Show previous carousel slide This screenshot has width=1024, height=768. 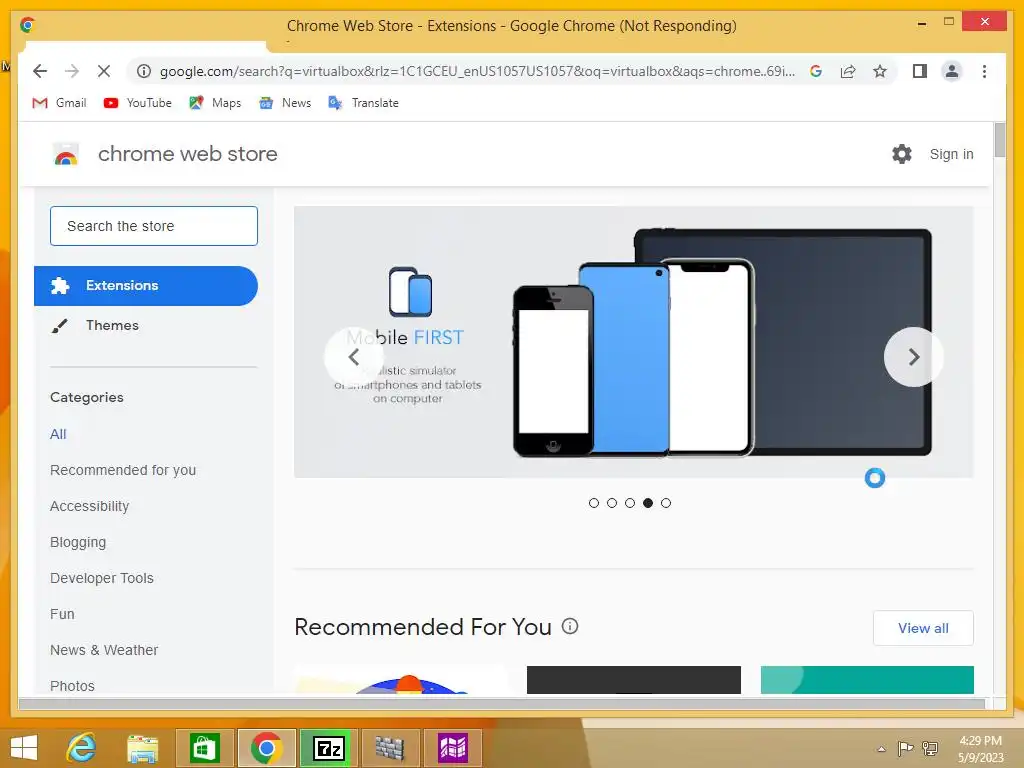(x=354, y=357)
